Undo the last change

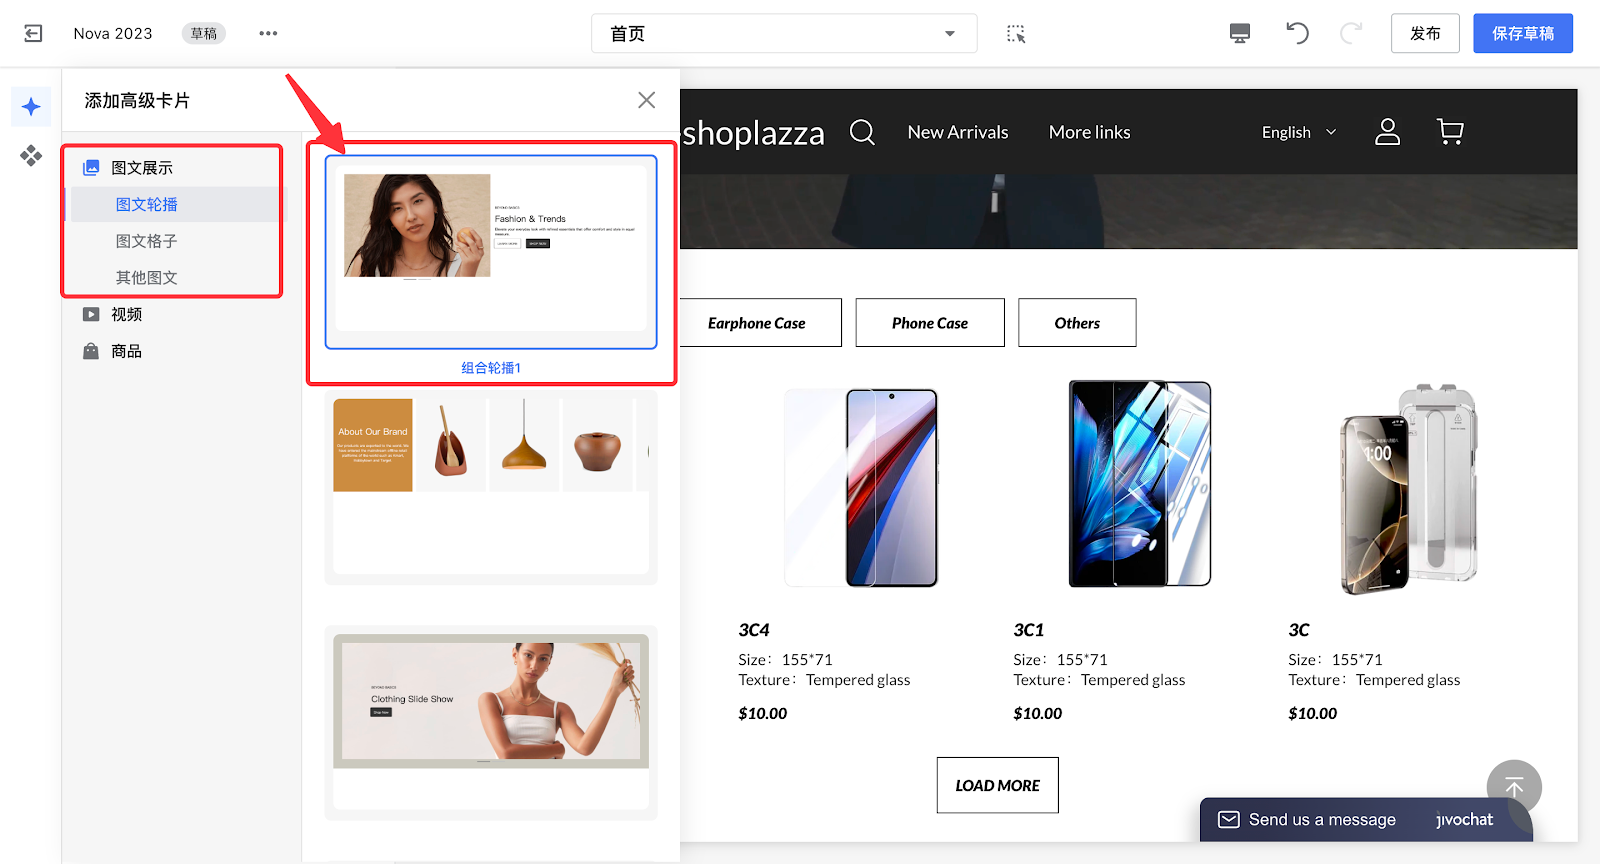coord(1297,33)
